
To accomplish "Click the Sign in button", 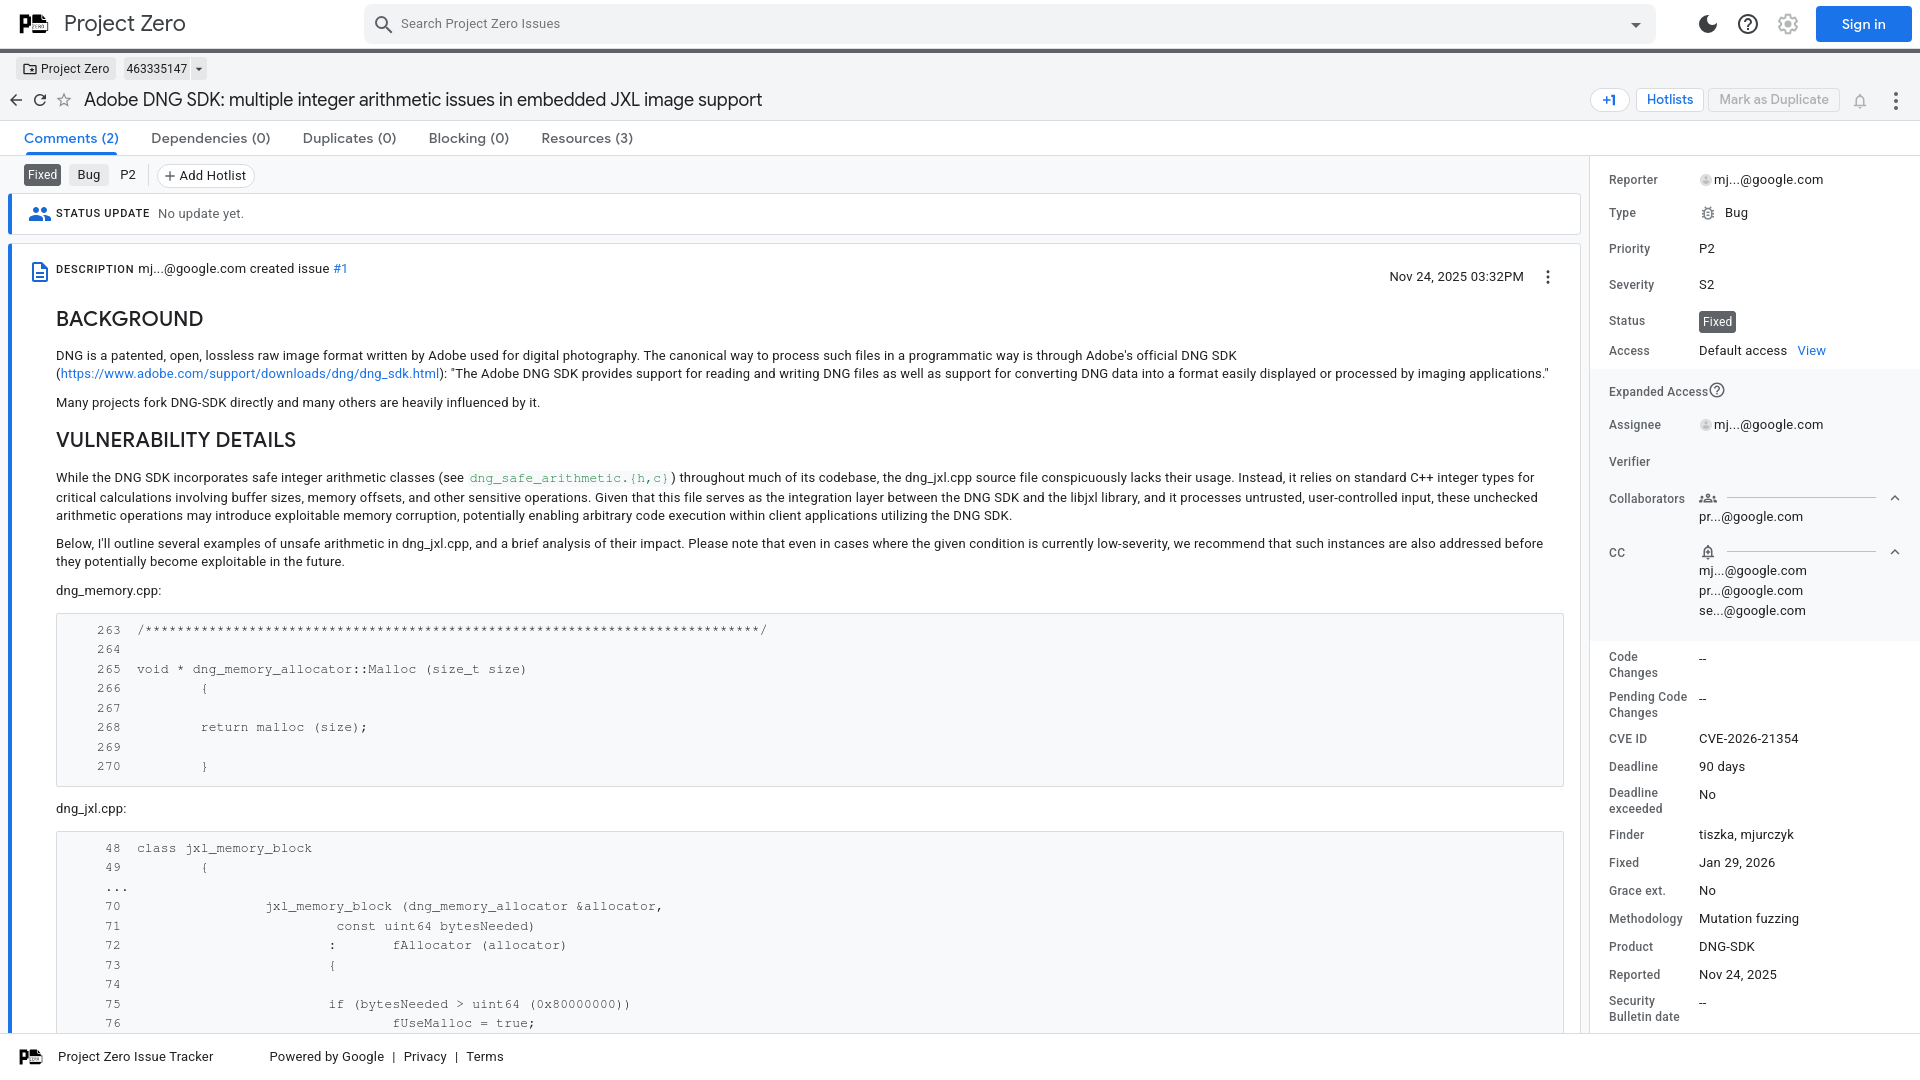I will 1862,24.
